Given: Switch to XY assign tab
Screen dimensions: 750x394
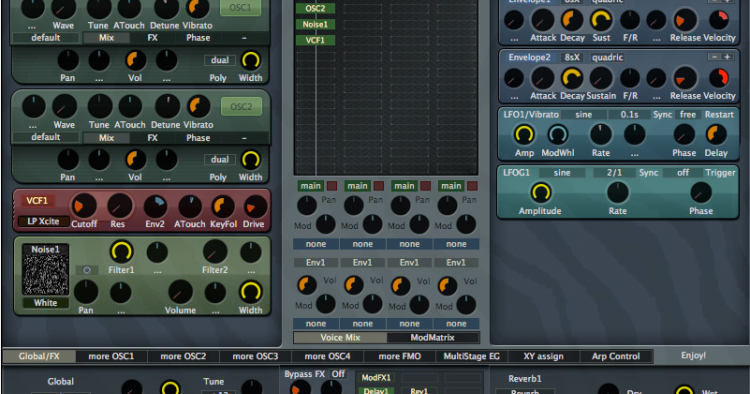Looking at the screenshot, I should pyautogui.click(x=543, y=356).
